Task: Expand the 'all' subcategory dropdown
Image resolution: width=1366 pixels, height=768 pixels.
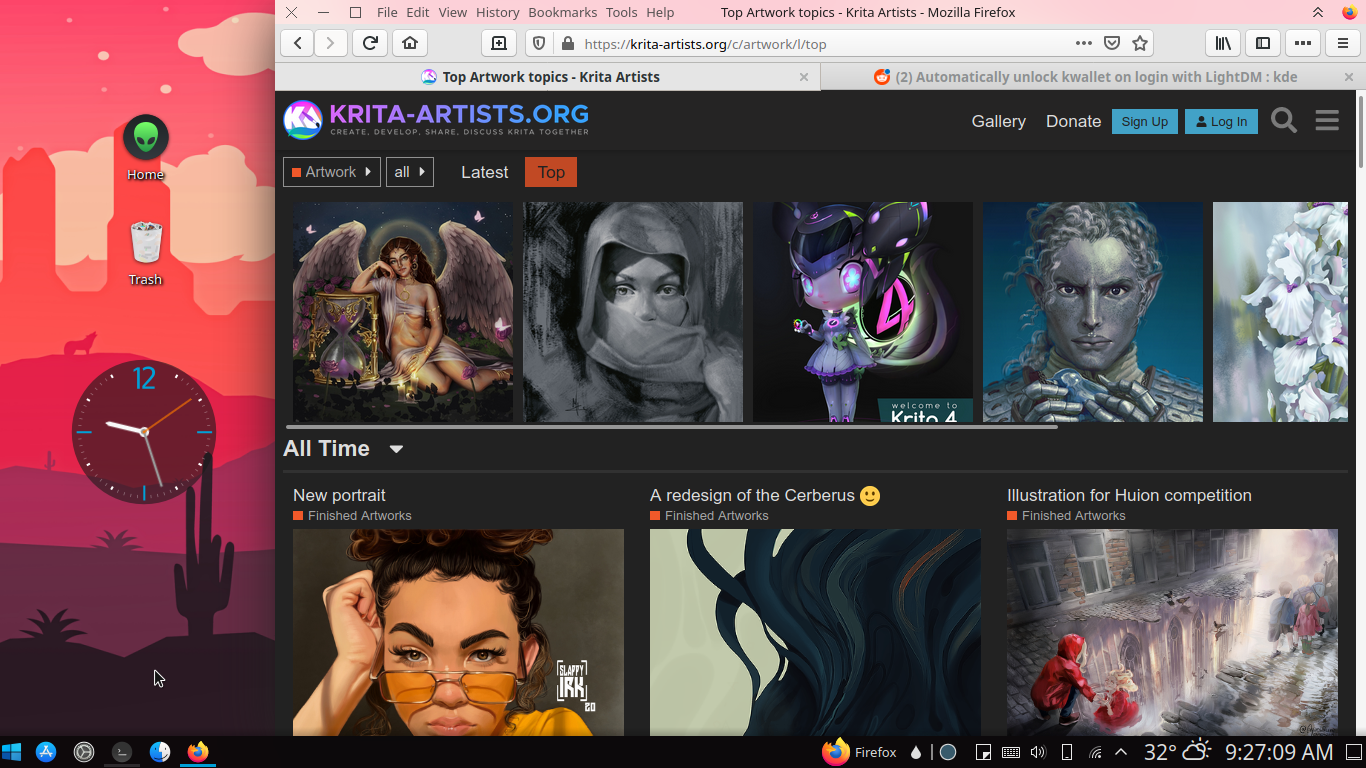Action: [x=410, y=172]
